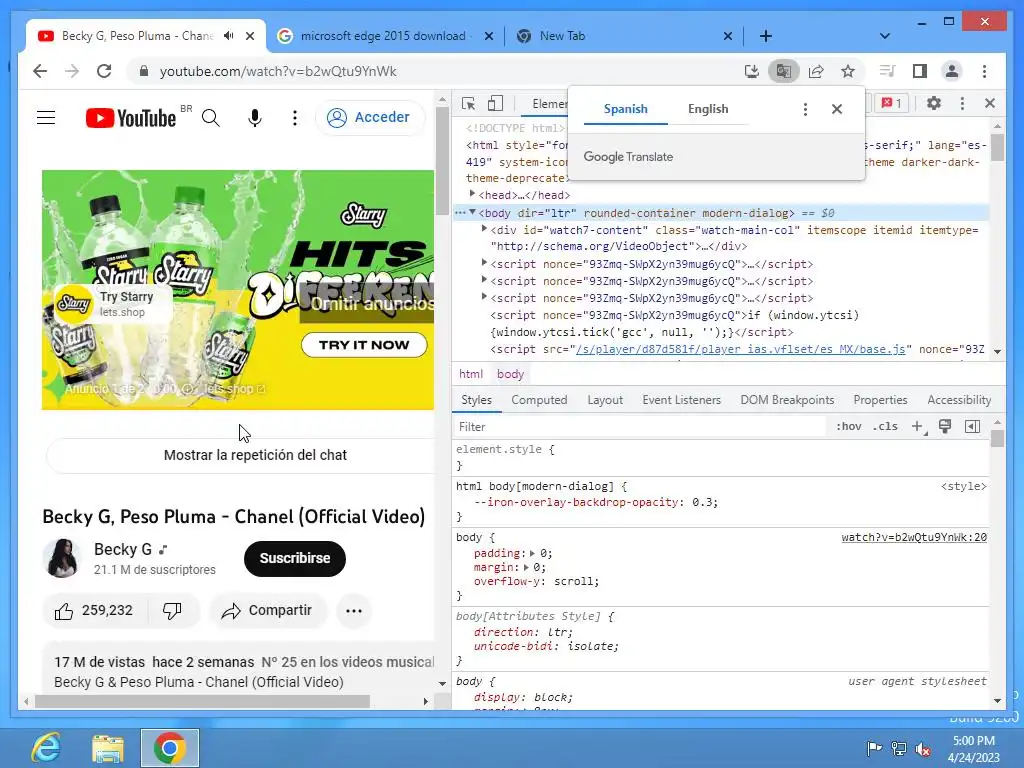The image size is (1024, 768).
Task: Open the base.js script source link
Action: pyautogui.click(x=741, y=349)
